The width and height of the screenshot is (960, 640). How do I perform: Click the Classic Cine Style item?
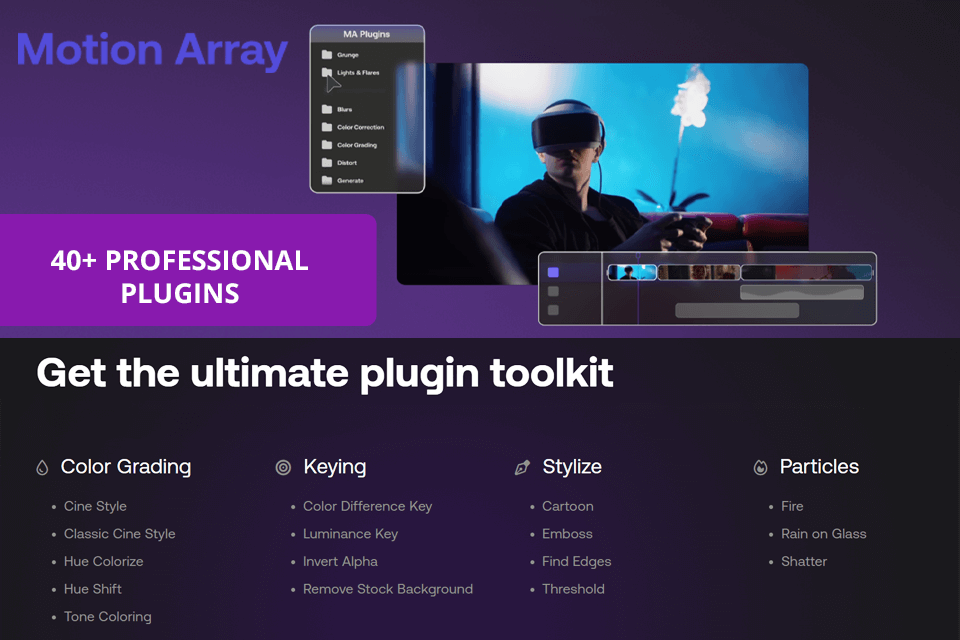click(119, 534)
